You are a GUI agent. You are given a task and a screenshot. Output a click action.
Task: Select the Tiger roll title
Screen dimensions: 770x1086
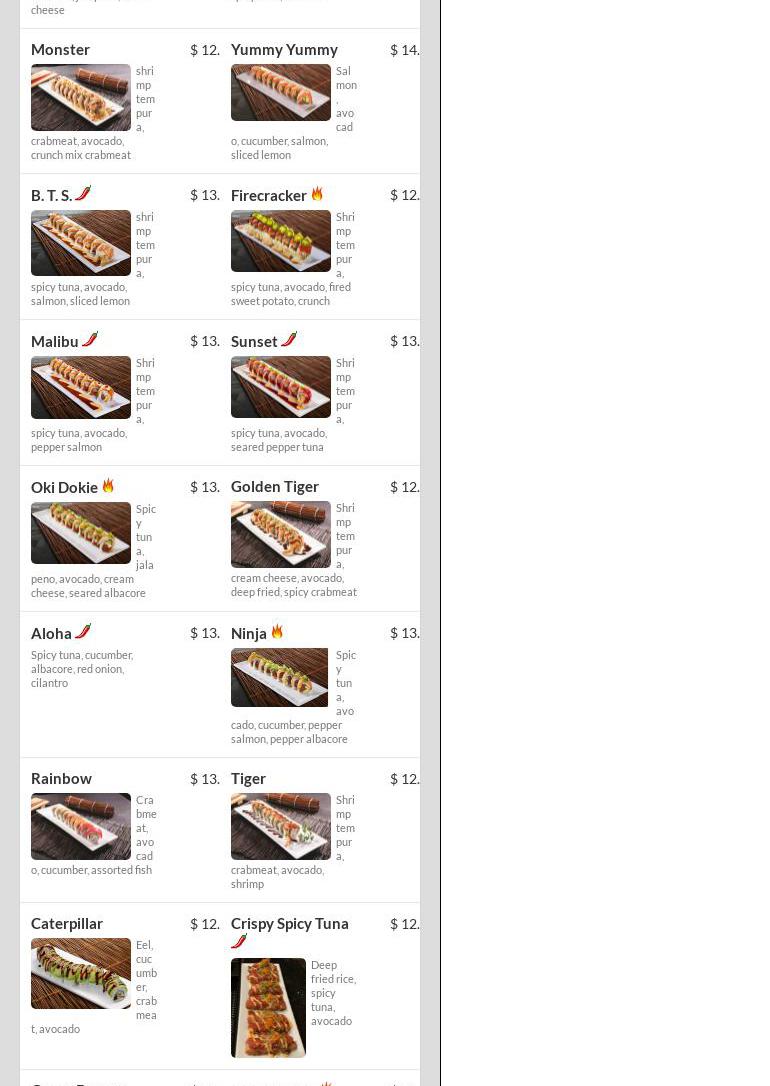tap(249, 779)
